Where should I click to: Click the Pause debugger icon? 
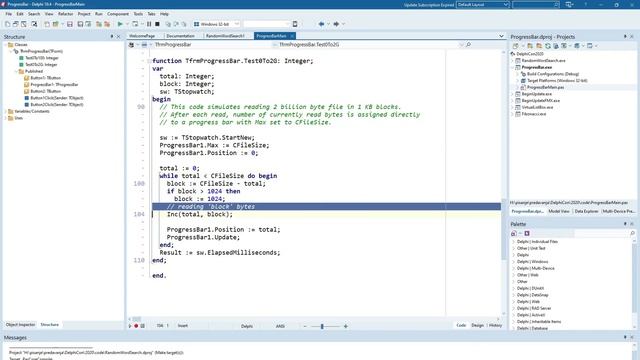click(149, 24)
